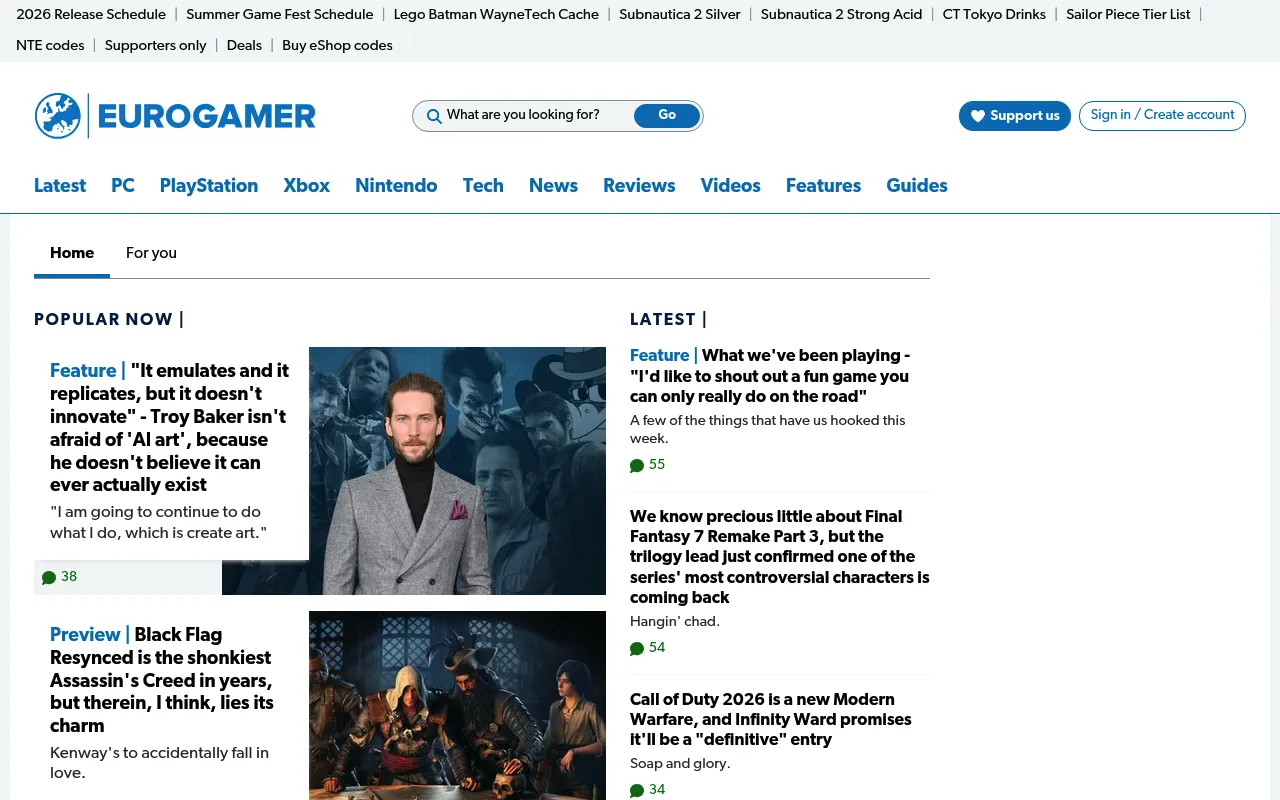
Task: Open comments bubble showing 34
Action: point(647,790)
